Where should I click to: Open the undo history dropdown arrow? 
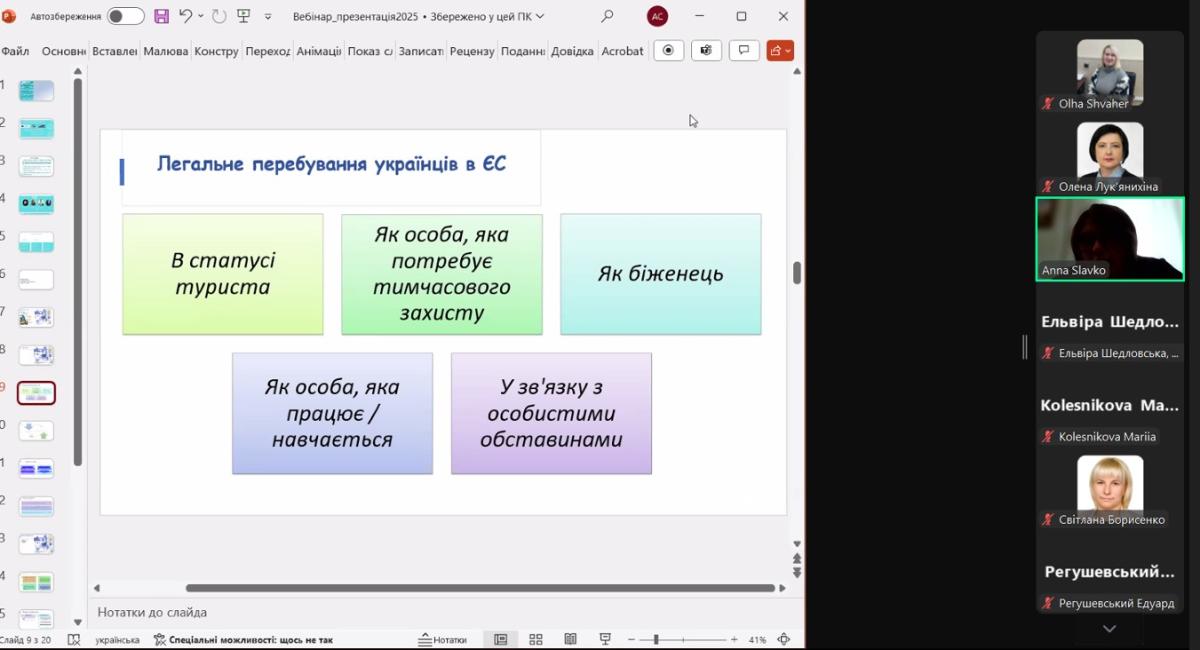point(200,16)
